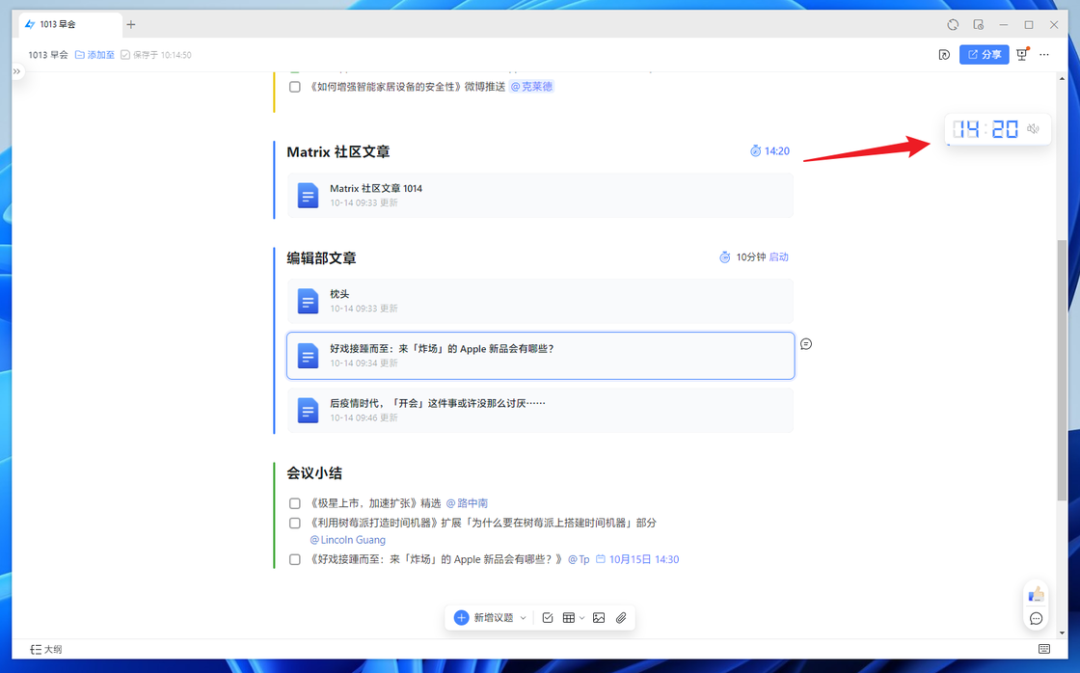Viewport: 1080px width, 673px height.
Task: Click the stopwatch icon beside Matrix 14:20
Action: (x=756, y=151)
